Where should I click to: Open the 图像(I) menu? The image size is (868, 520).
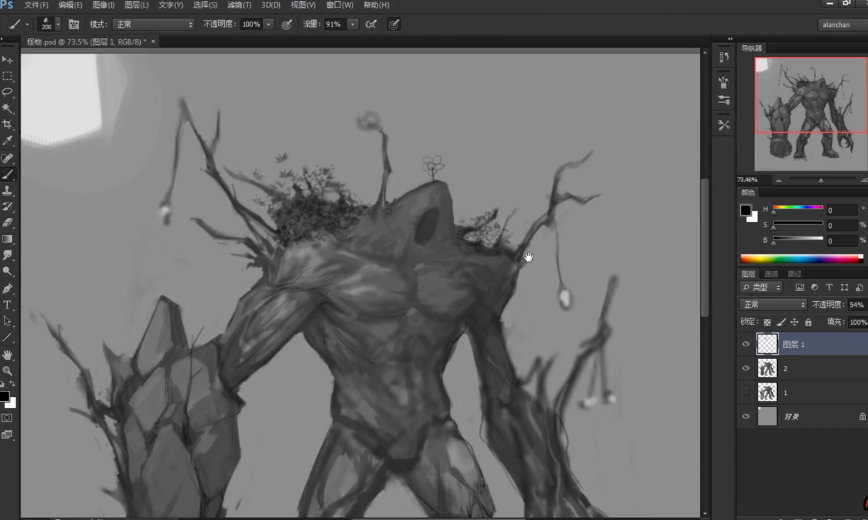pos(104,5)
